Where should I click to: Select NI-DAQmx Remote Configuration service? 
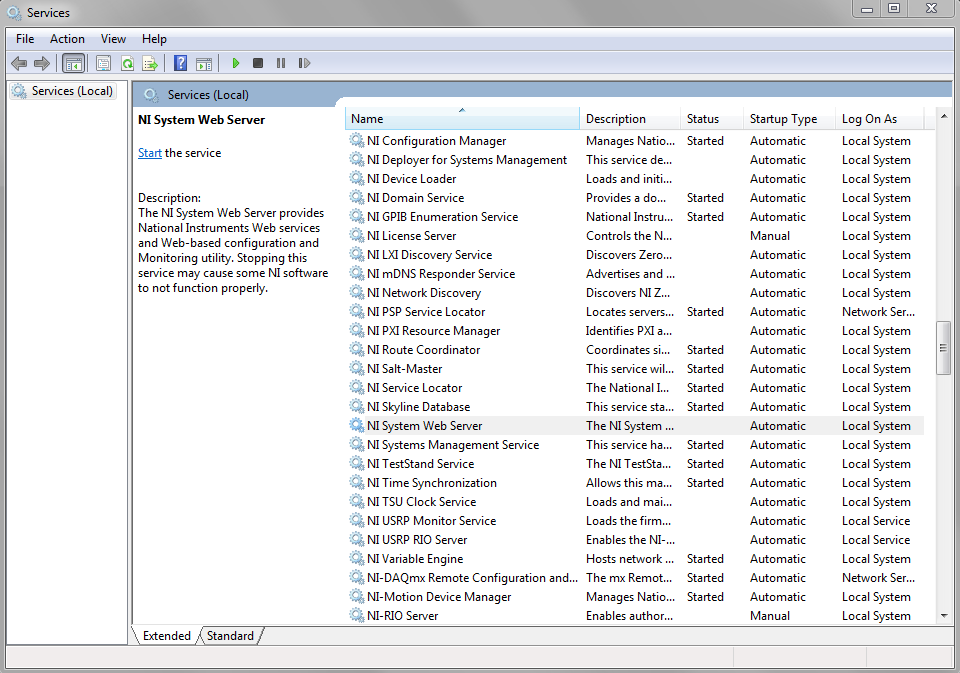pyautogui.click(x=634, y=577)
